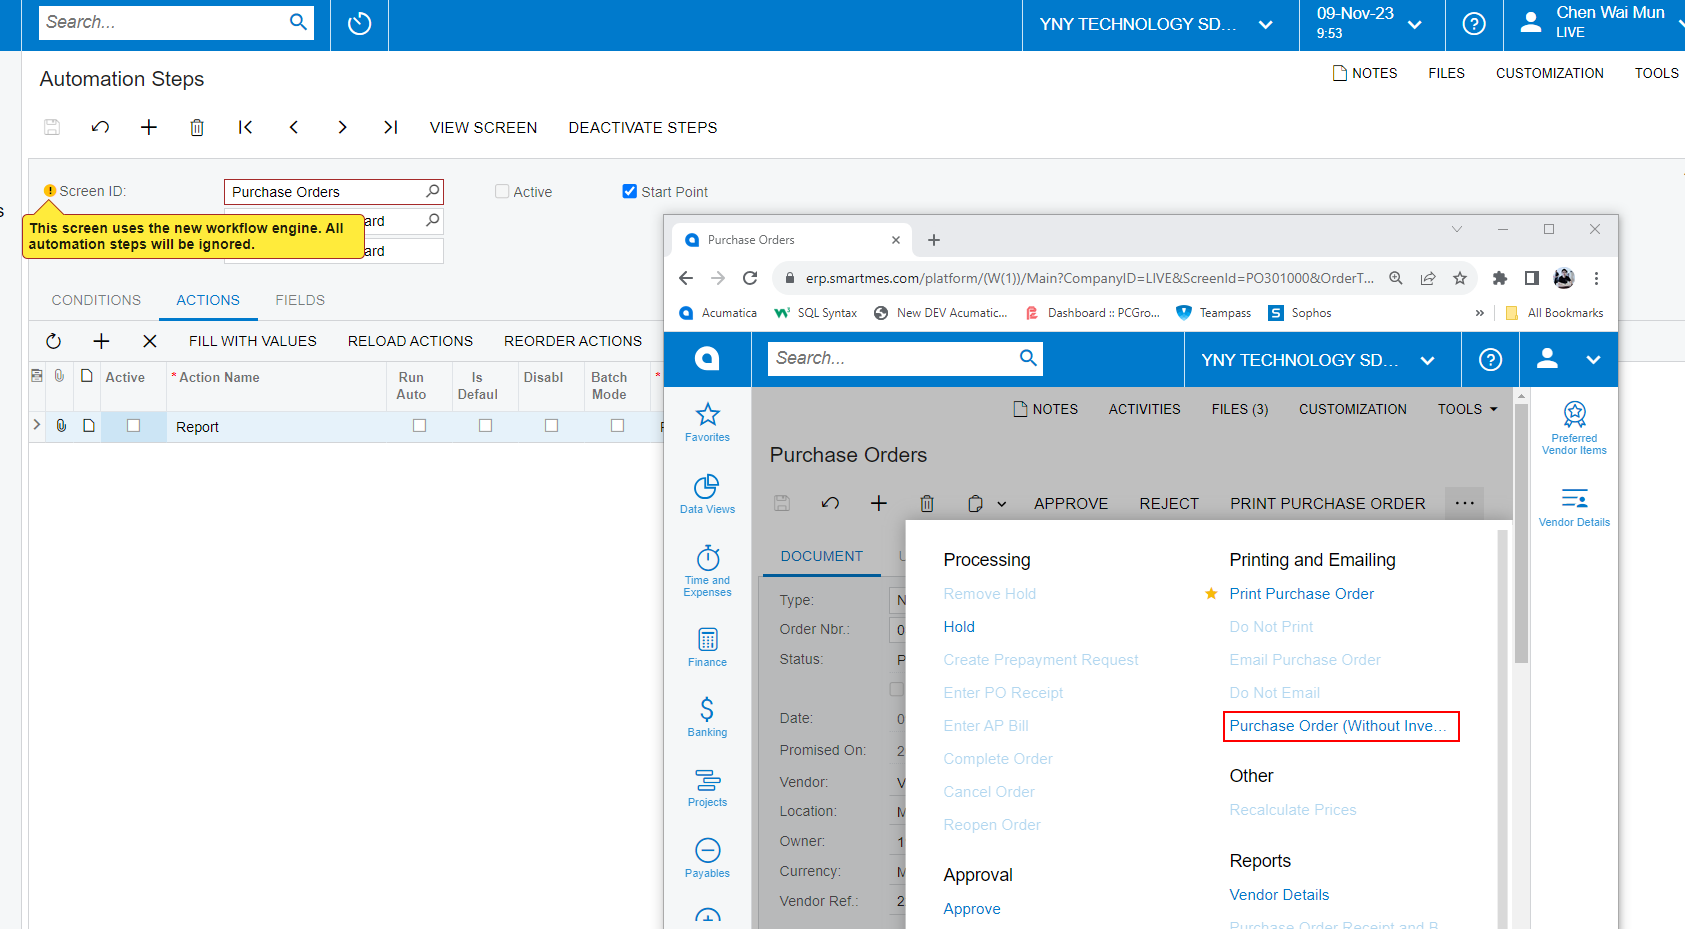Open TOOLS dropdown in Purchase Orders window

click(1467, 409)
